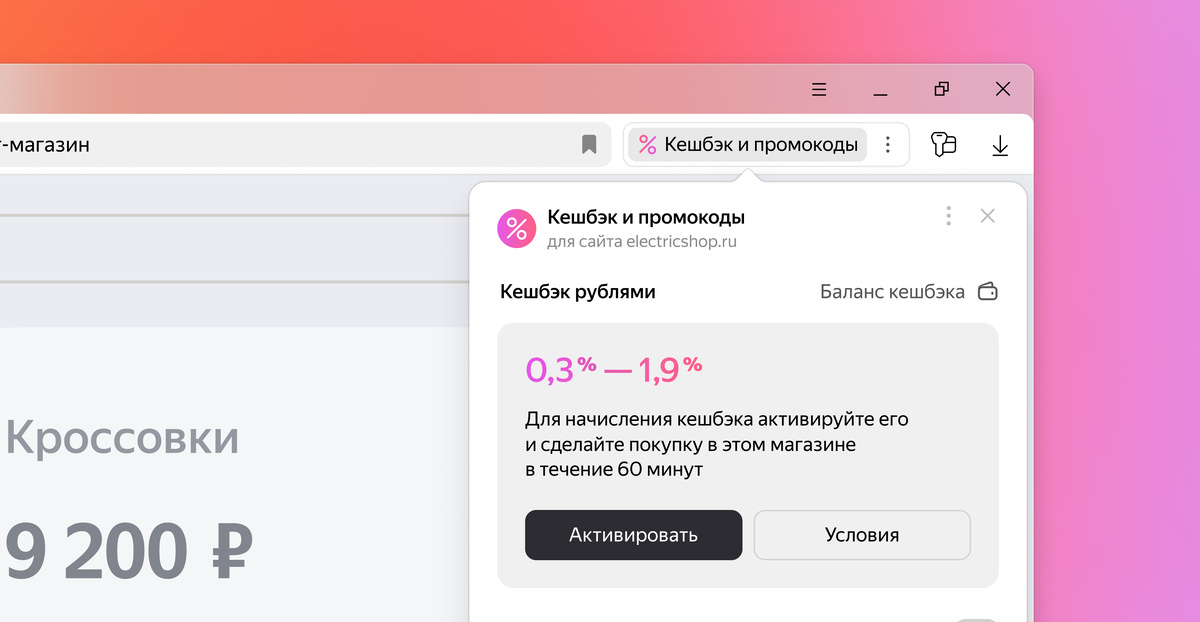Open the browser hamburger menu
Image resolution: width=1200 pixels, height=622 pixels.
pos(818,89)
